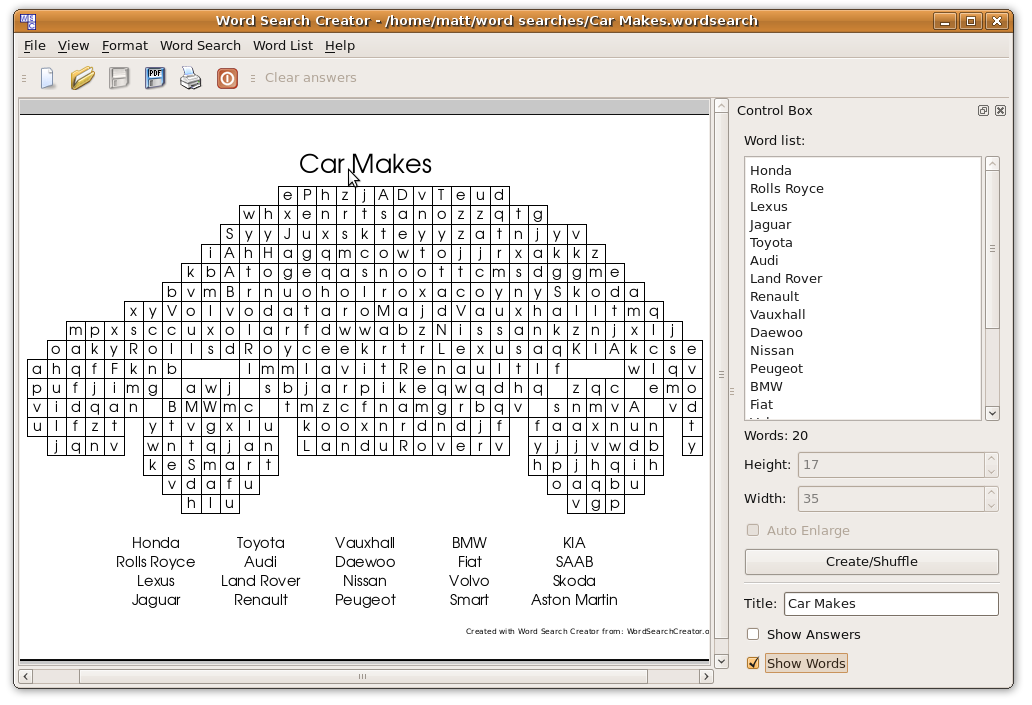
Task: Export the word search as PDF
Action: (x=155, y=77)
